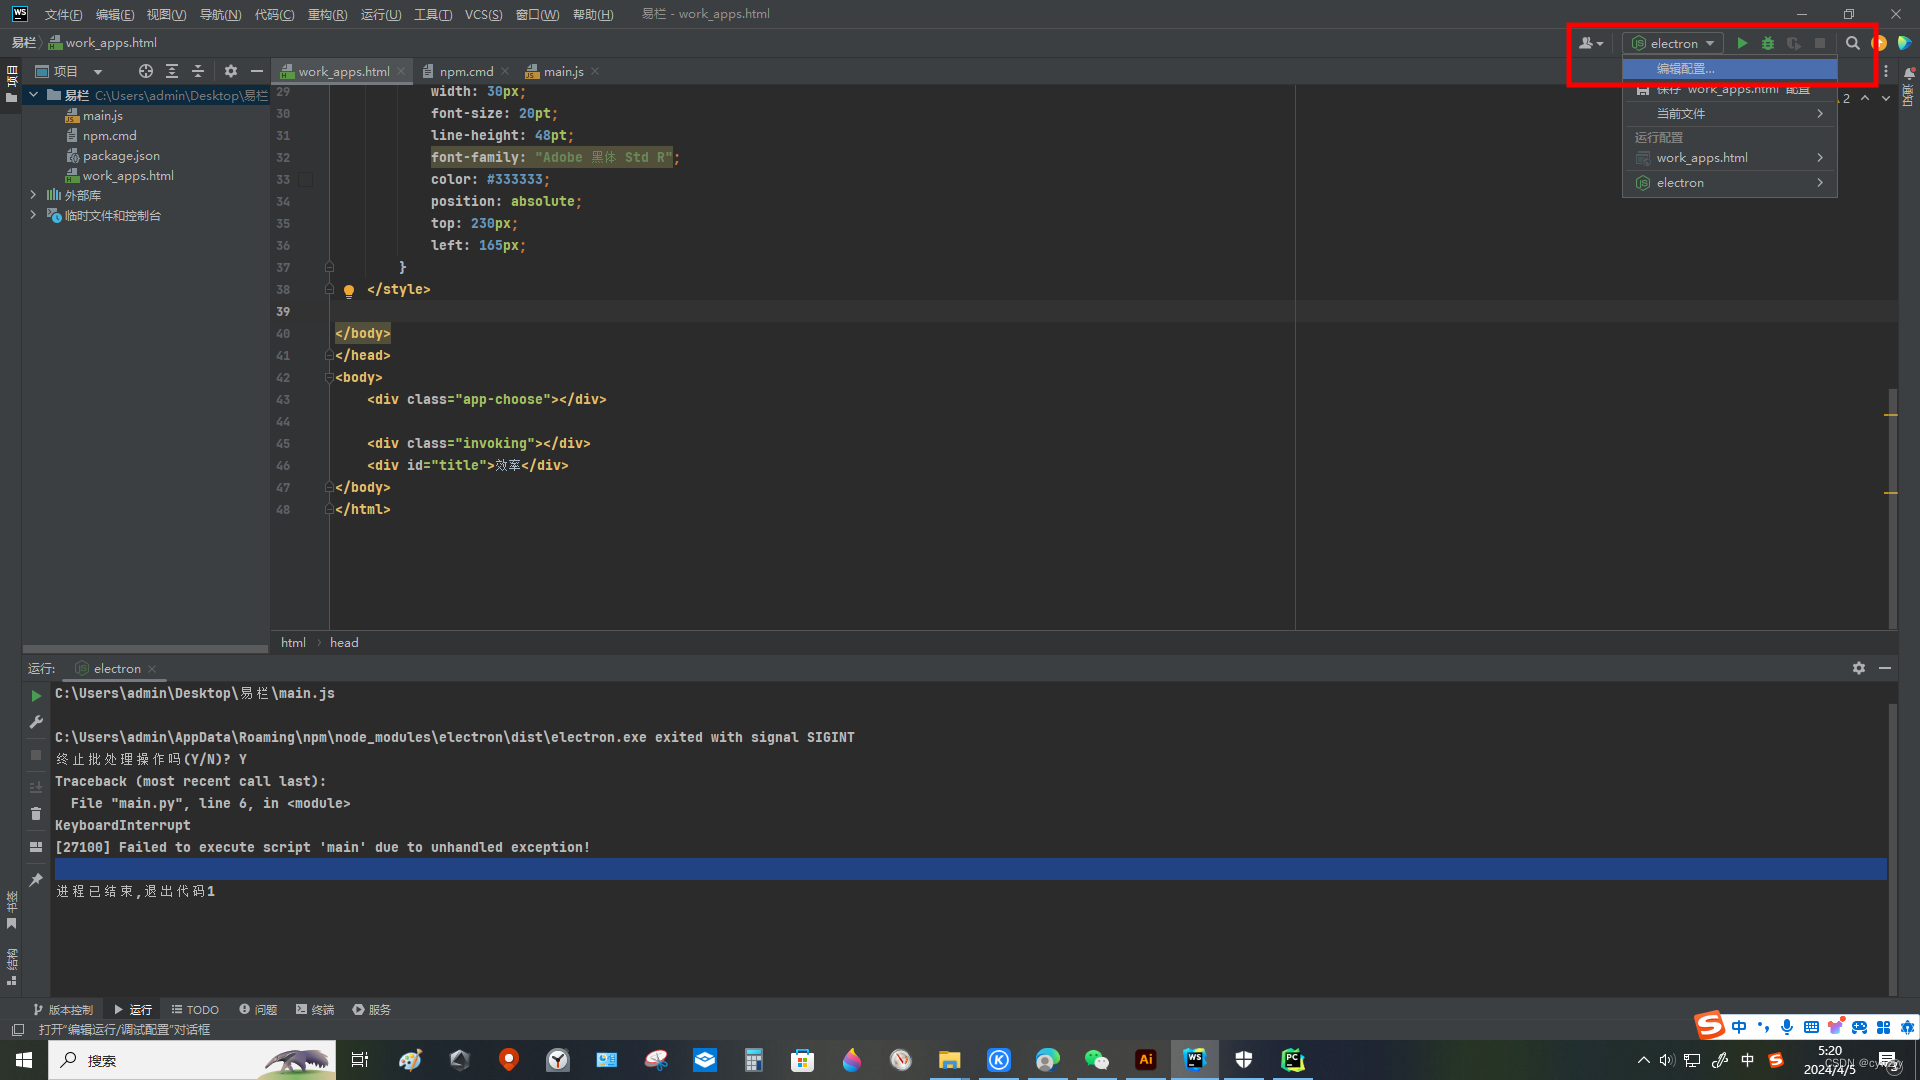Rerun electron using the run panel play icon
The image size is (1920, 1080).
[x=35, y=695]
